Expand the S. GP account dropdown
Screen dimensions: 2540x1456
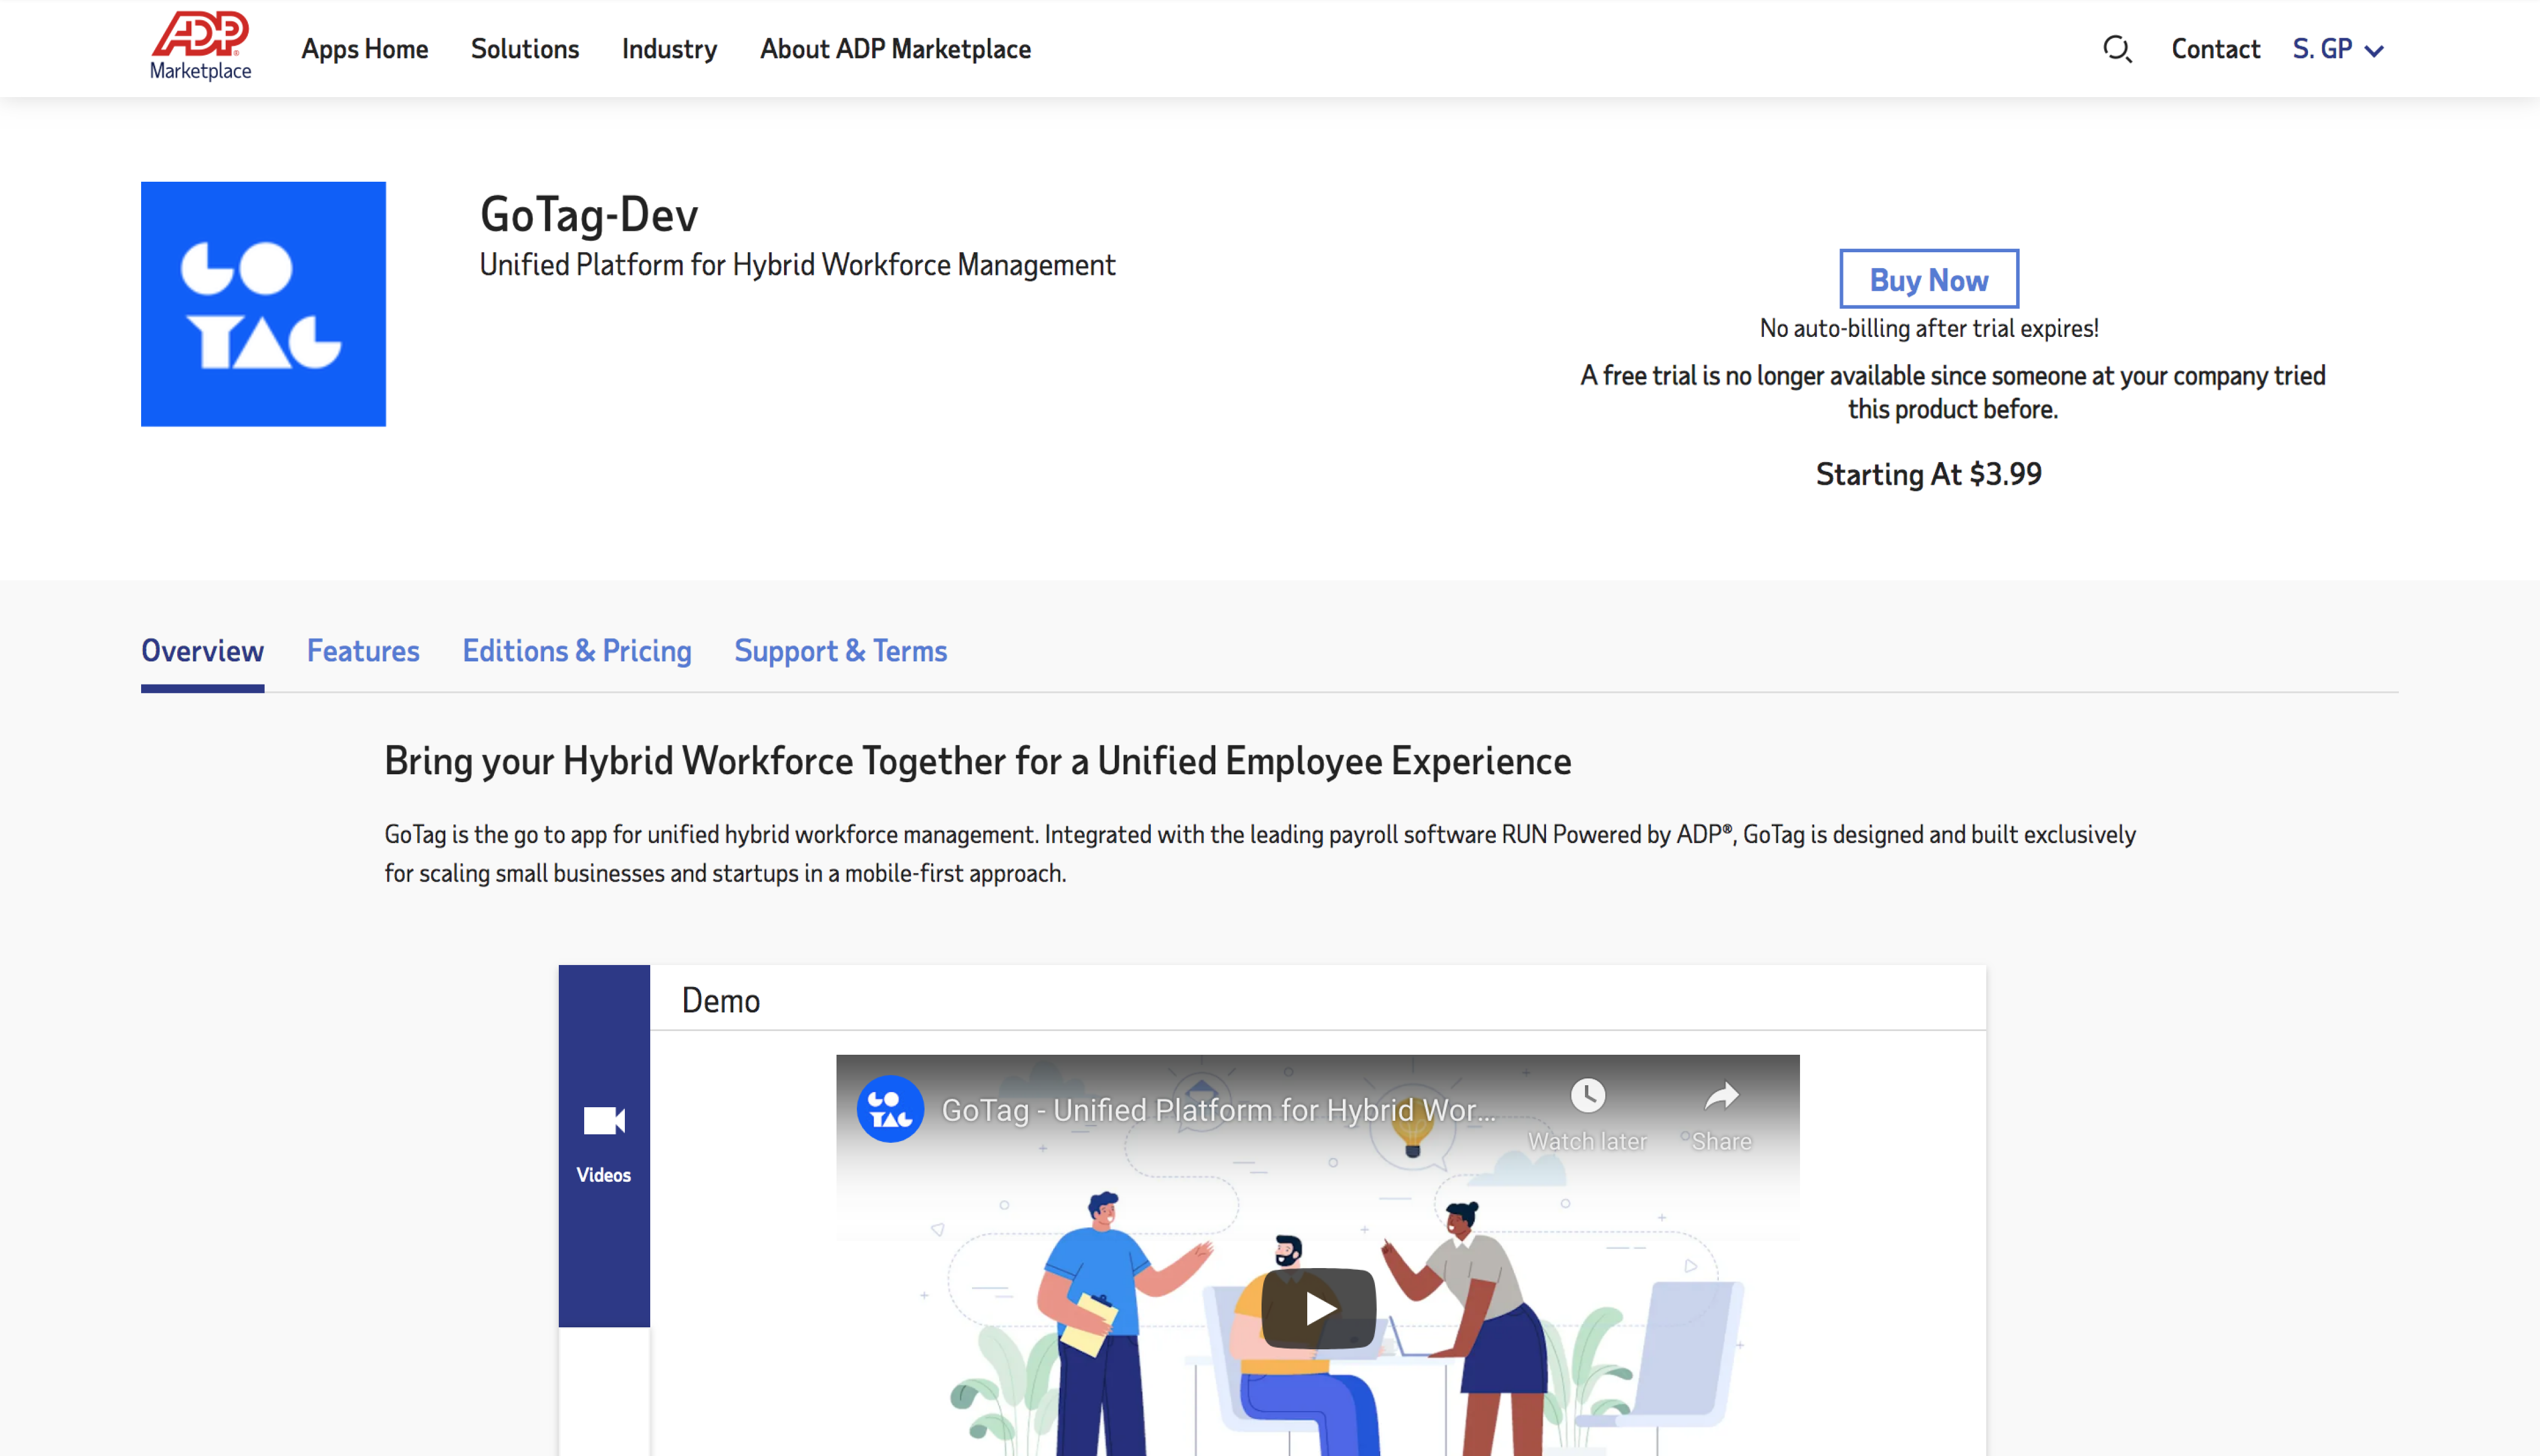click(2338, 49)
